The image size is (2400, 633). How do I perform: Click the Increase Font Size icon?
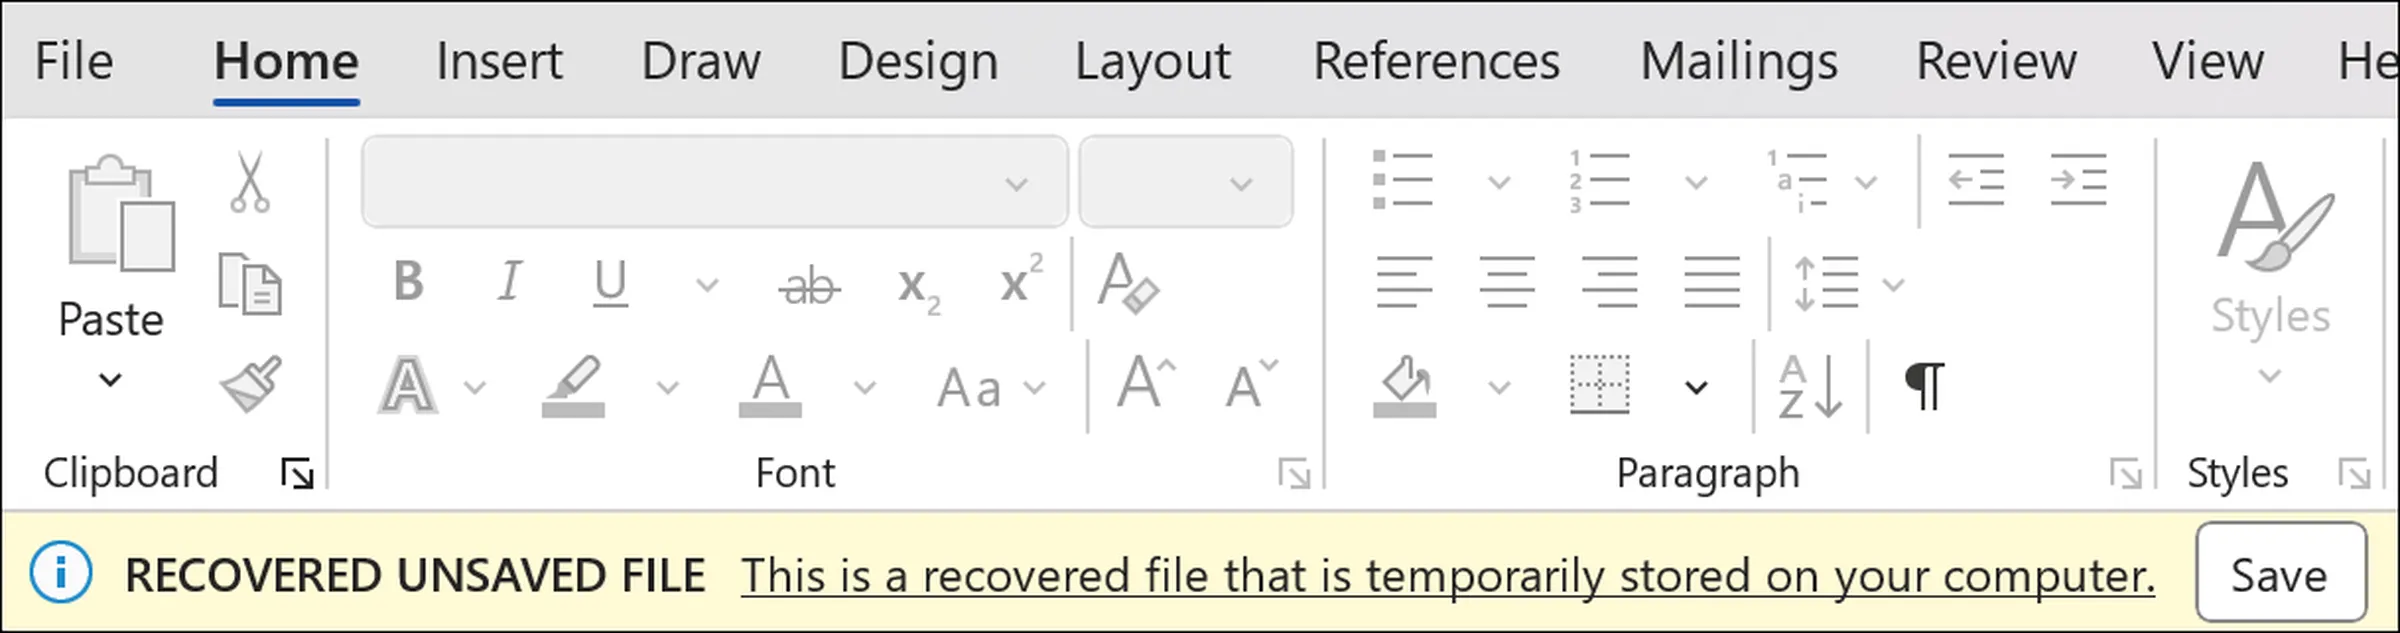[1146, 383]
